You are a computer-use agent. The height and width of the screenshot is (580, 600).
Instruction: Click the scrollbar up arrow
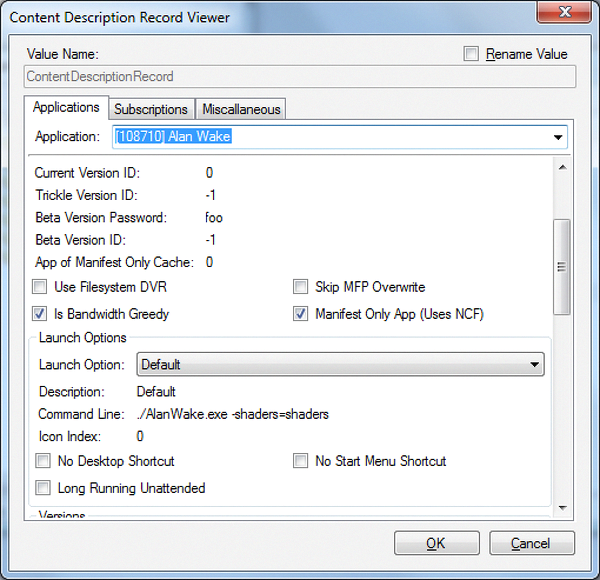(x=561, y=167)
